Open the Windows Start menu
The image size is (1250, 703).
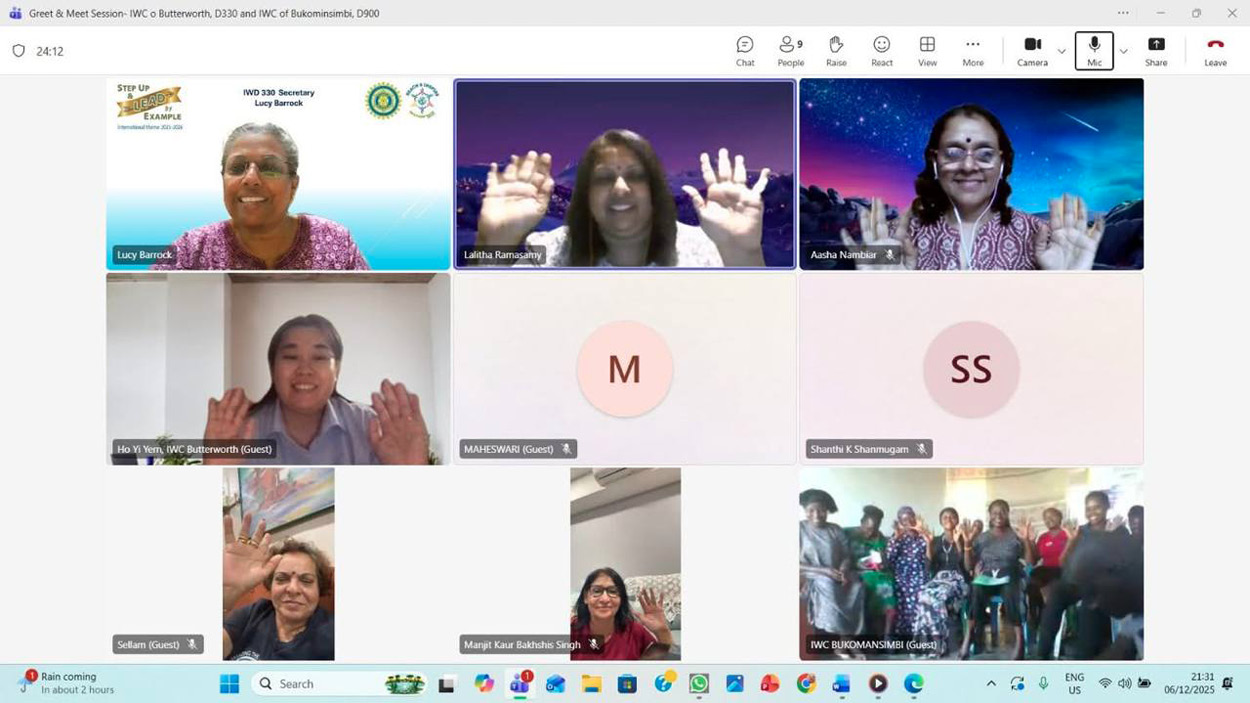[x=229, y=684]
